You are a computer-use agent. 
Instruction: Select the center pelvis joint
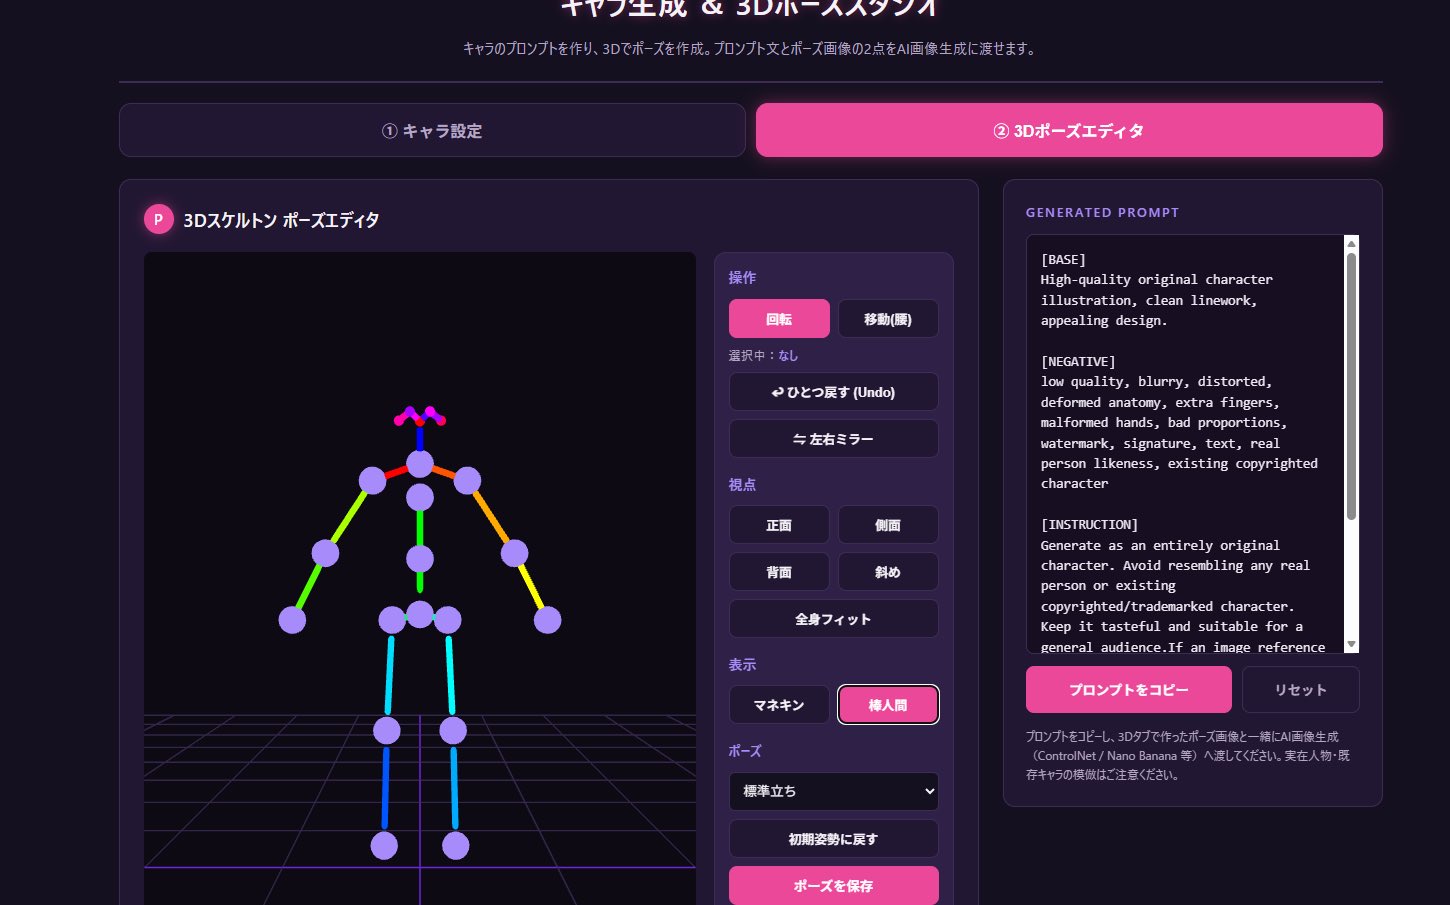tap(420, 614)
